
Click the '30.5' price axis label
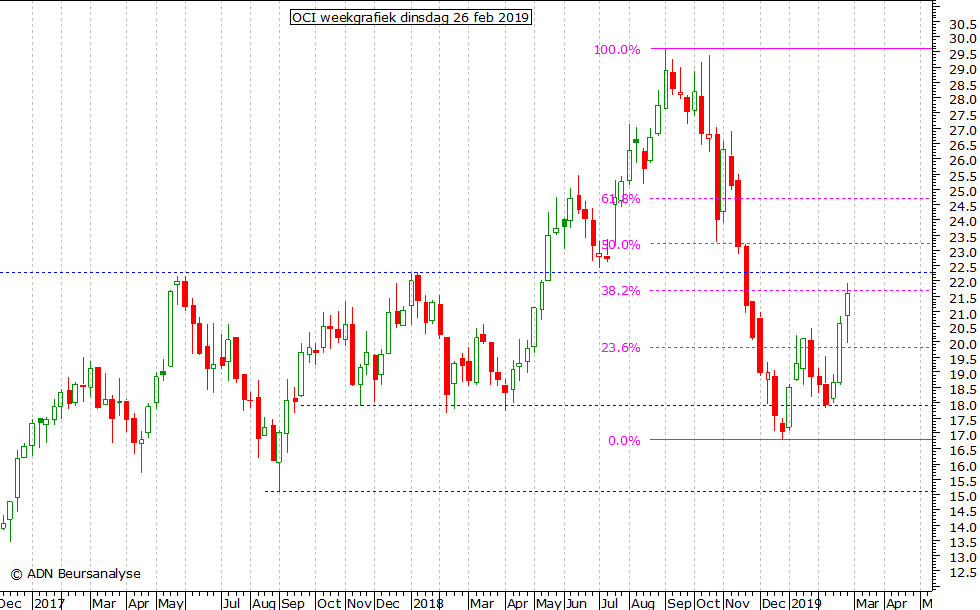962,24
